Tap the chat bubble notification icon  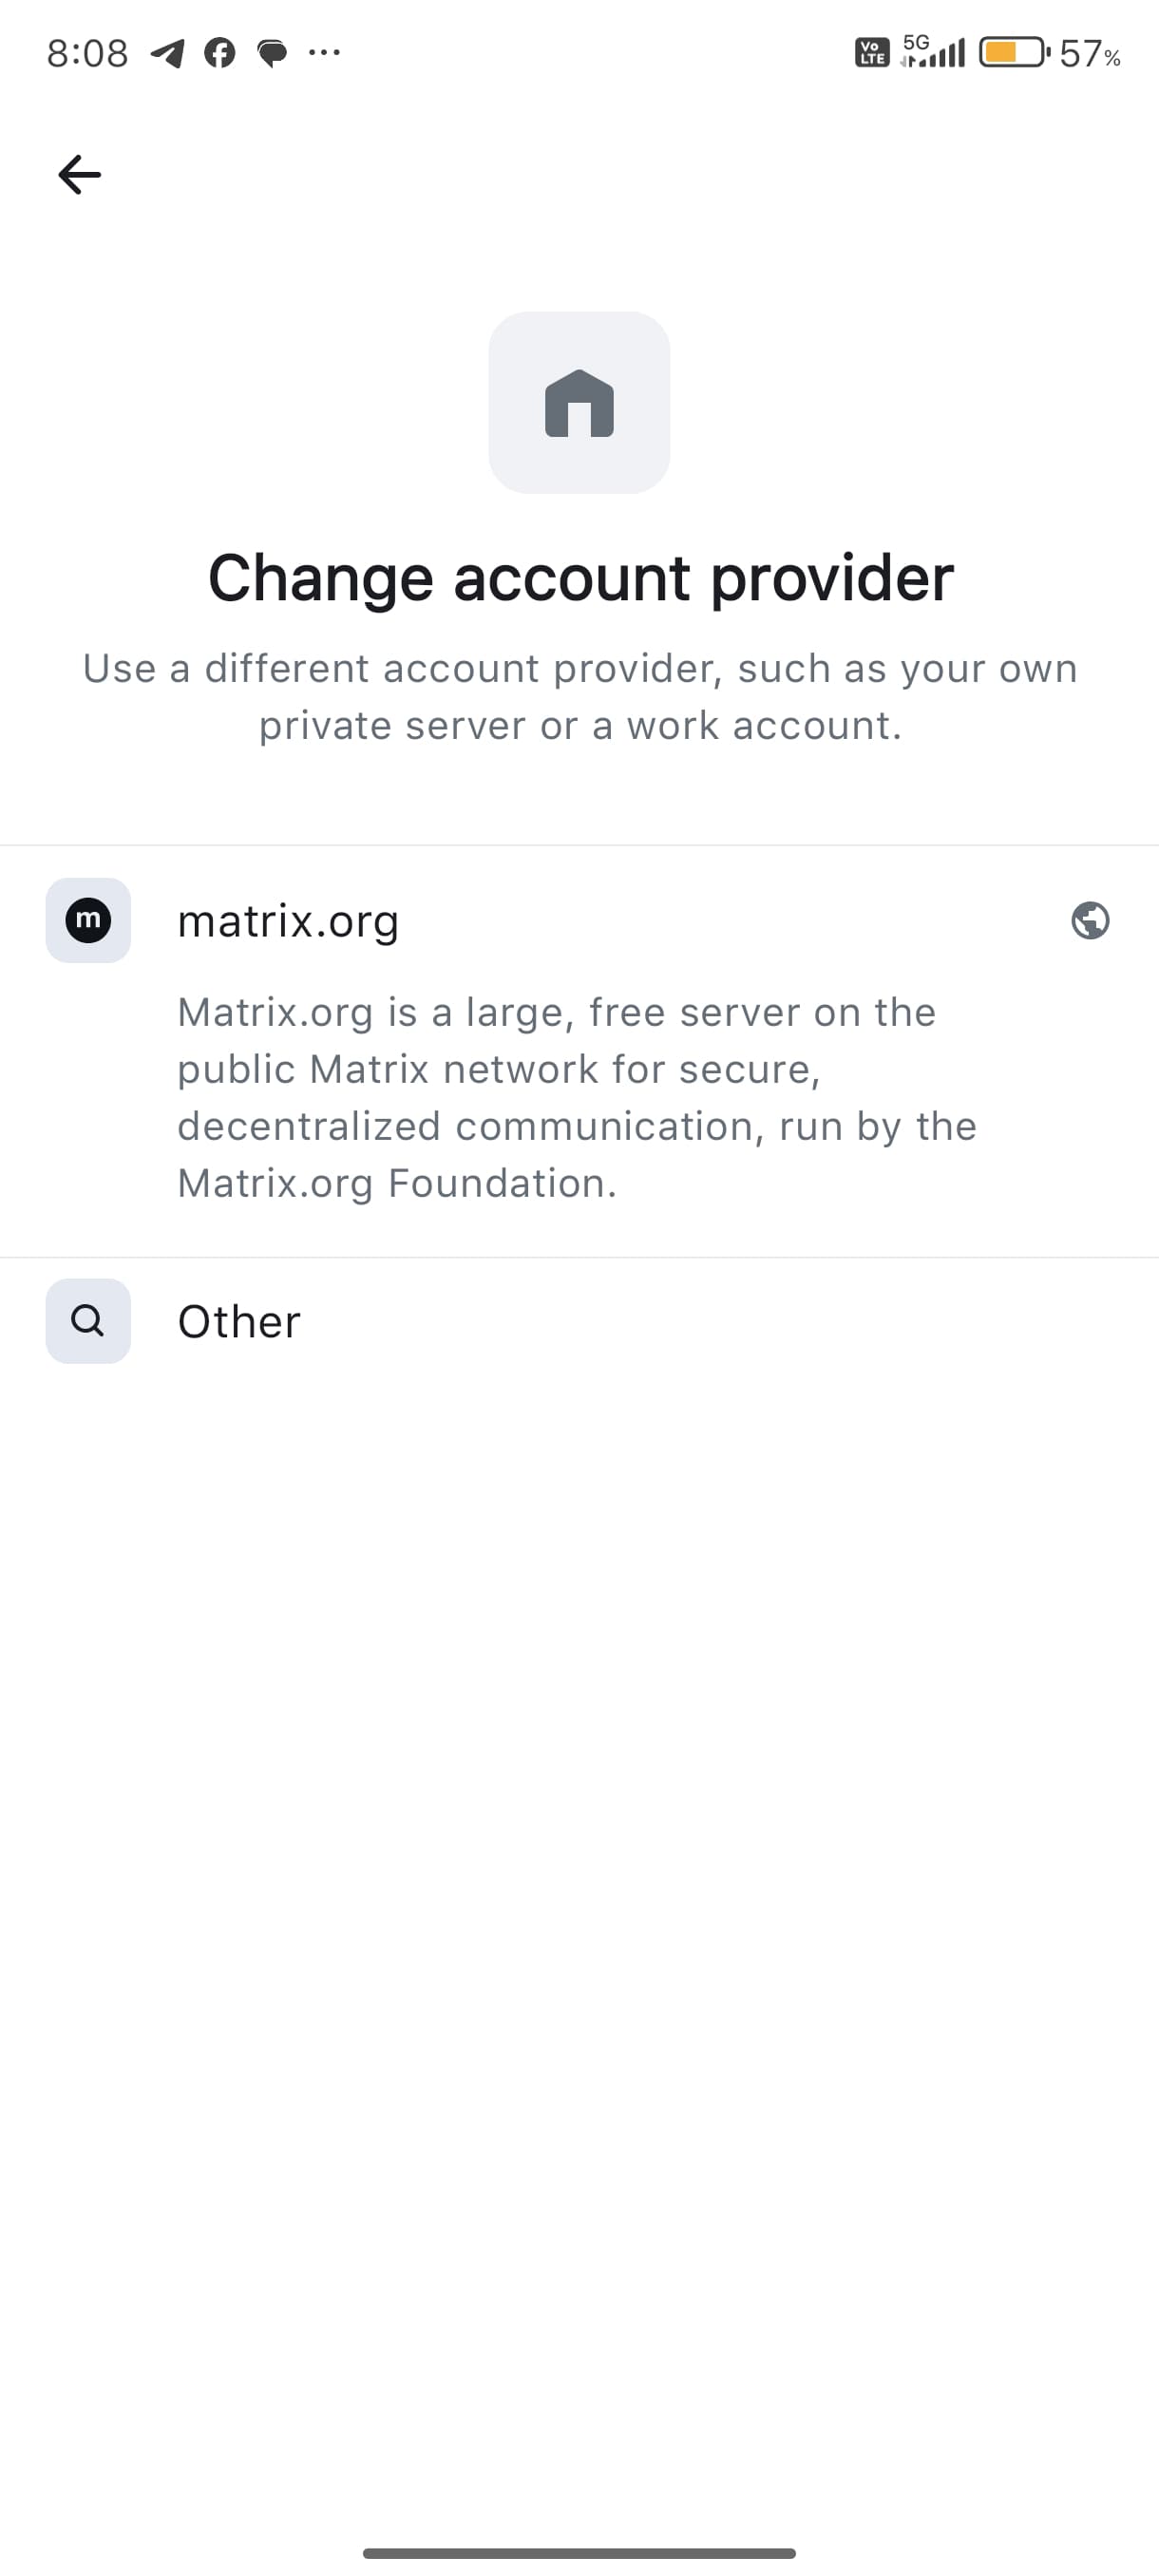[272, 53]
